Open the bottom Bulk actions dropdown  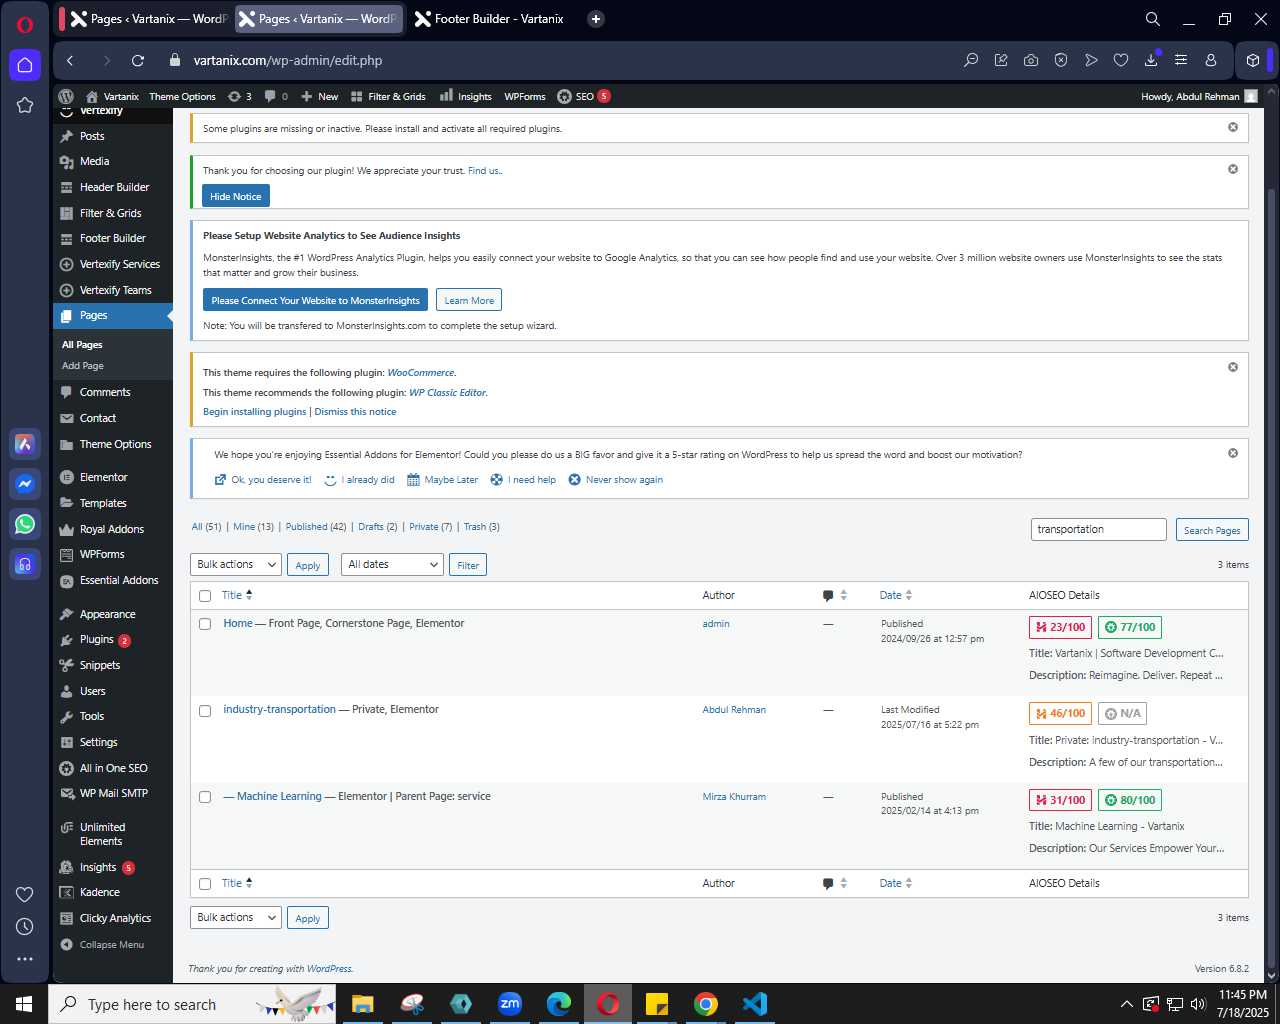236,917
